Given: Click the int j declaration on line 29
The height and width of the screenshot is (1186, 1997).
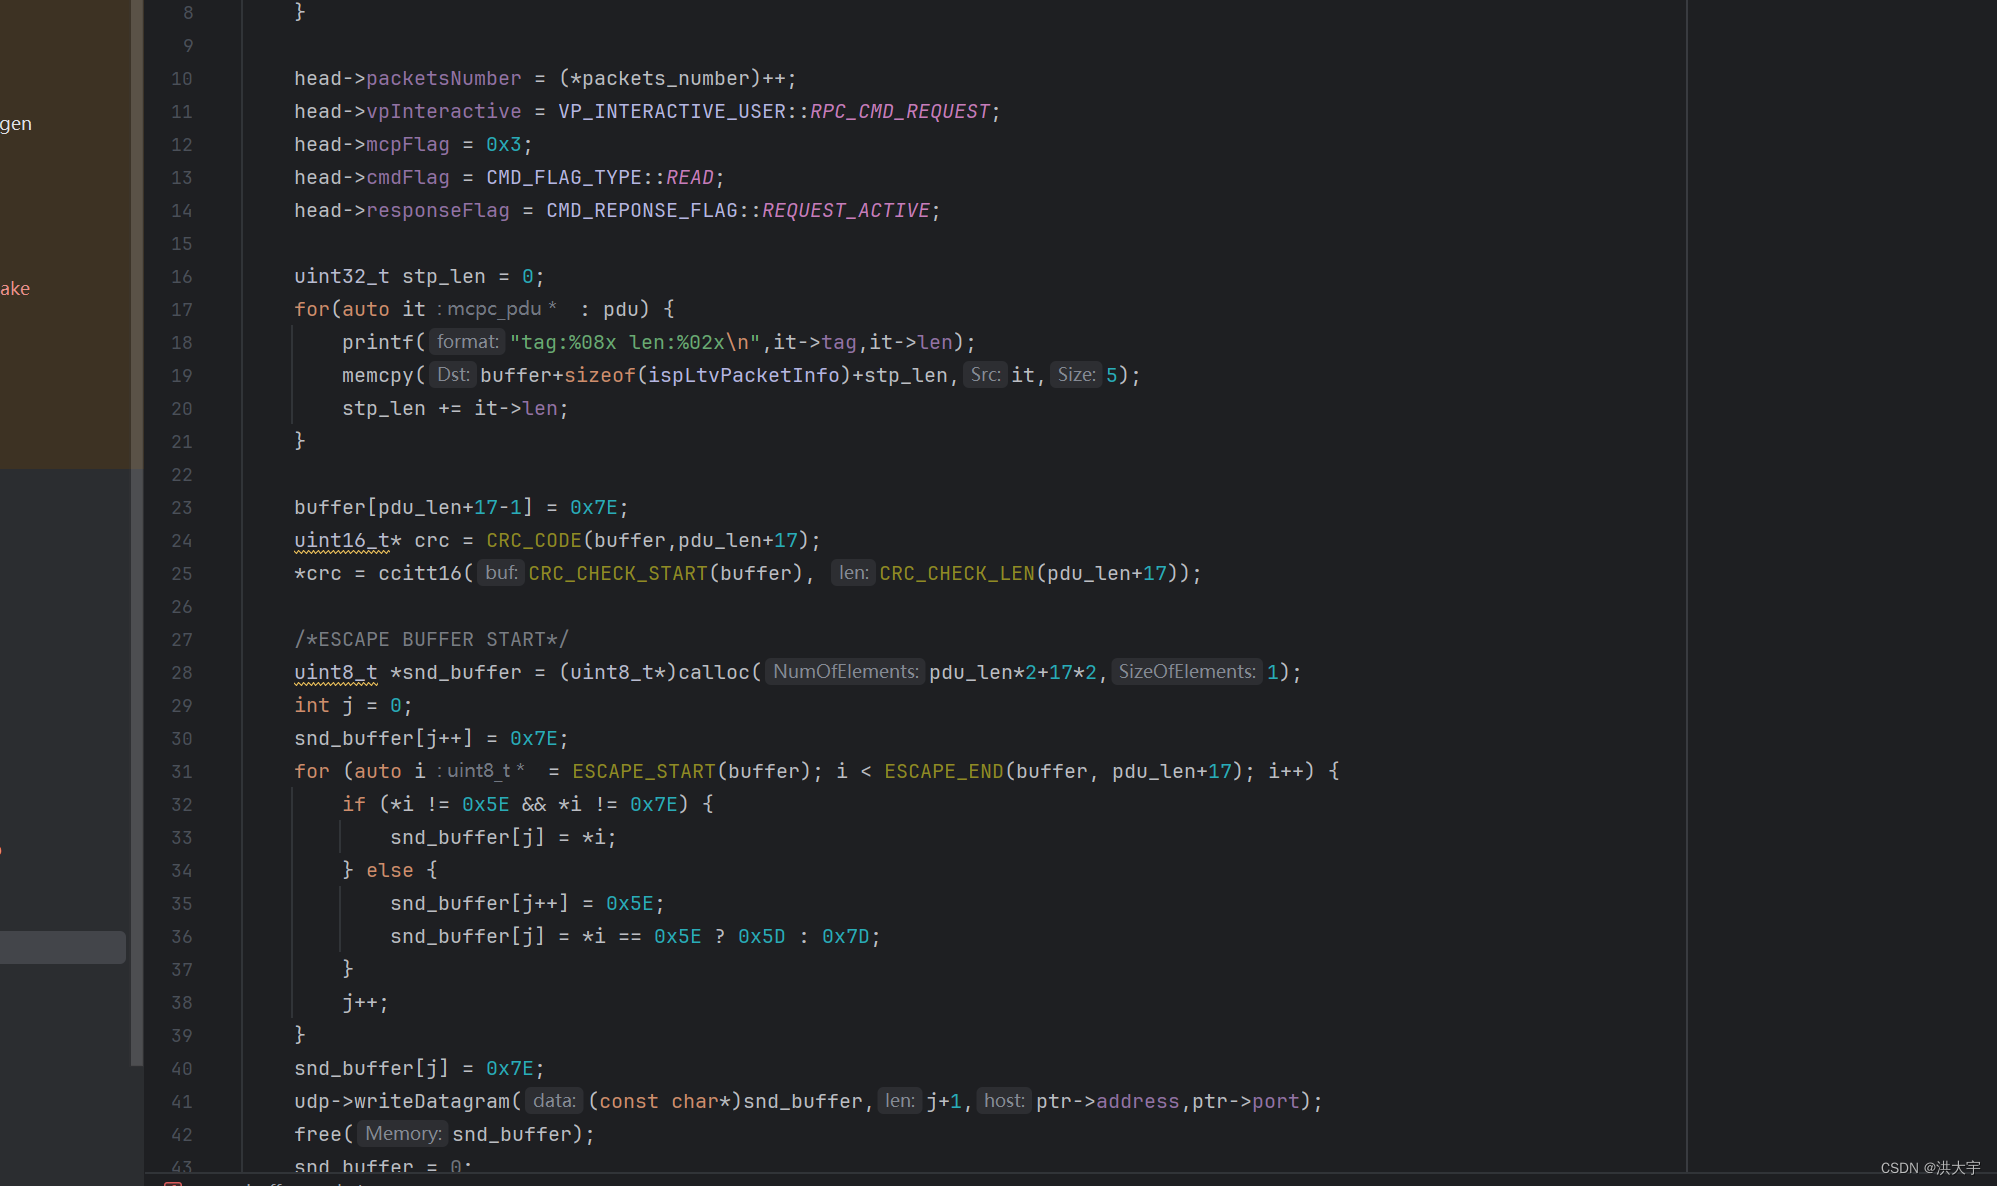Looking at the screenshot, I should (x=354, y=706).
